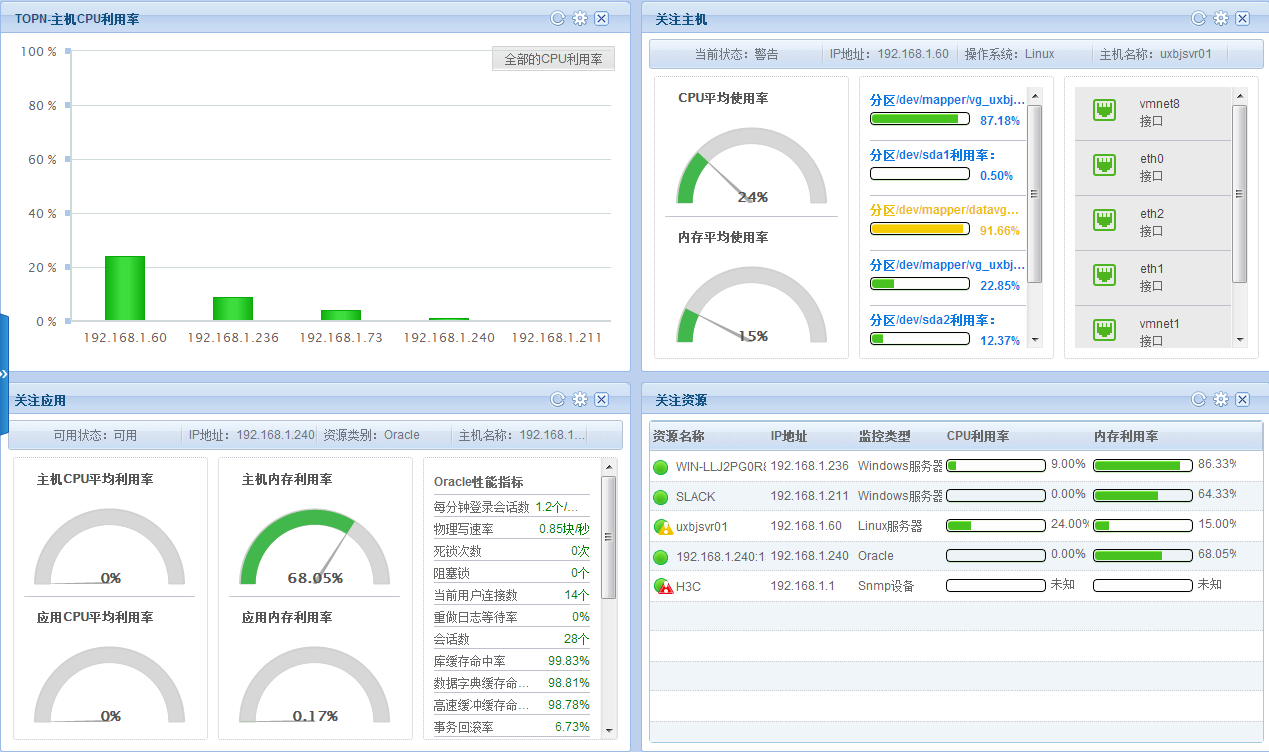The width and height of the screenshot is (1269, 752).
Task: Click the eth0 network interface icon
Action: [1104, 166]
